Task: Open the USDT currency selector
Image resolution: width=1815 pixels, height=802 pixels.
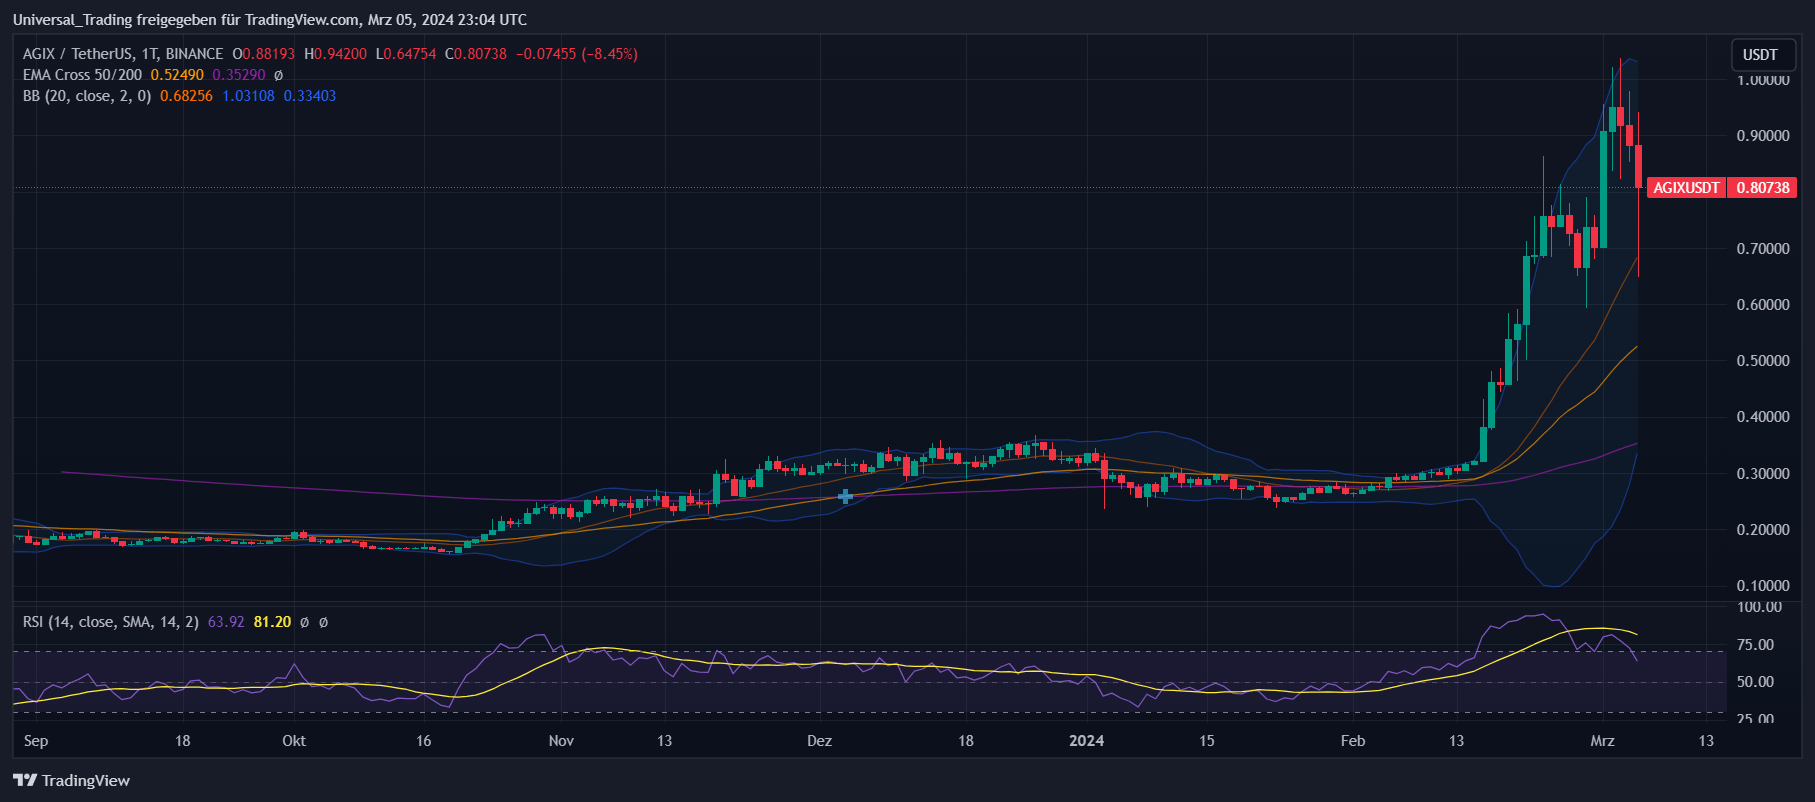Action: [1760, 55]
